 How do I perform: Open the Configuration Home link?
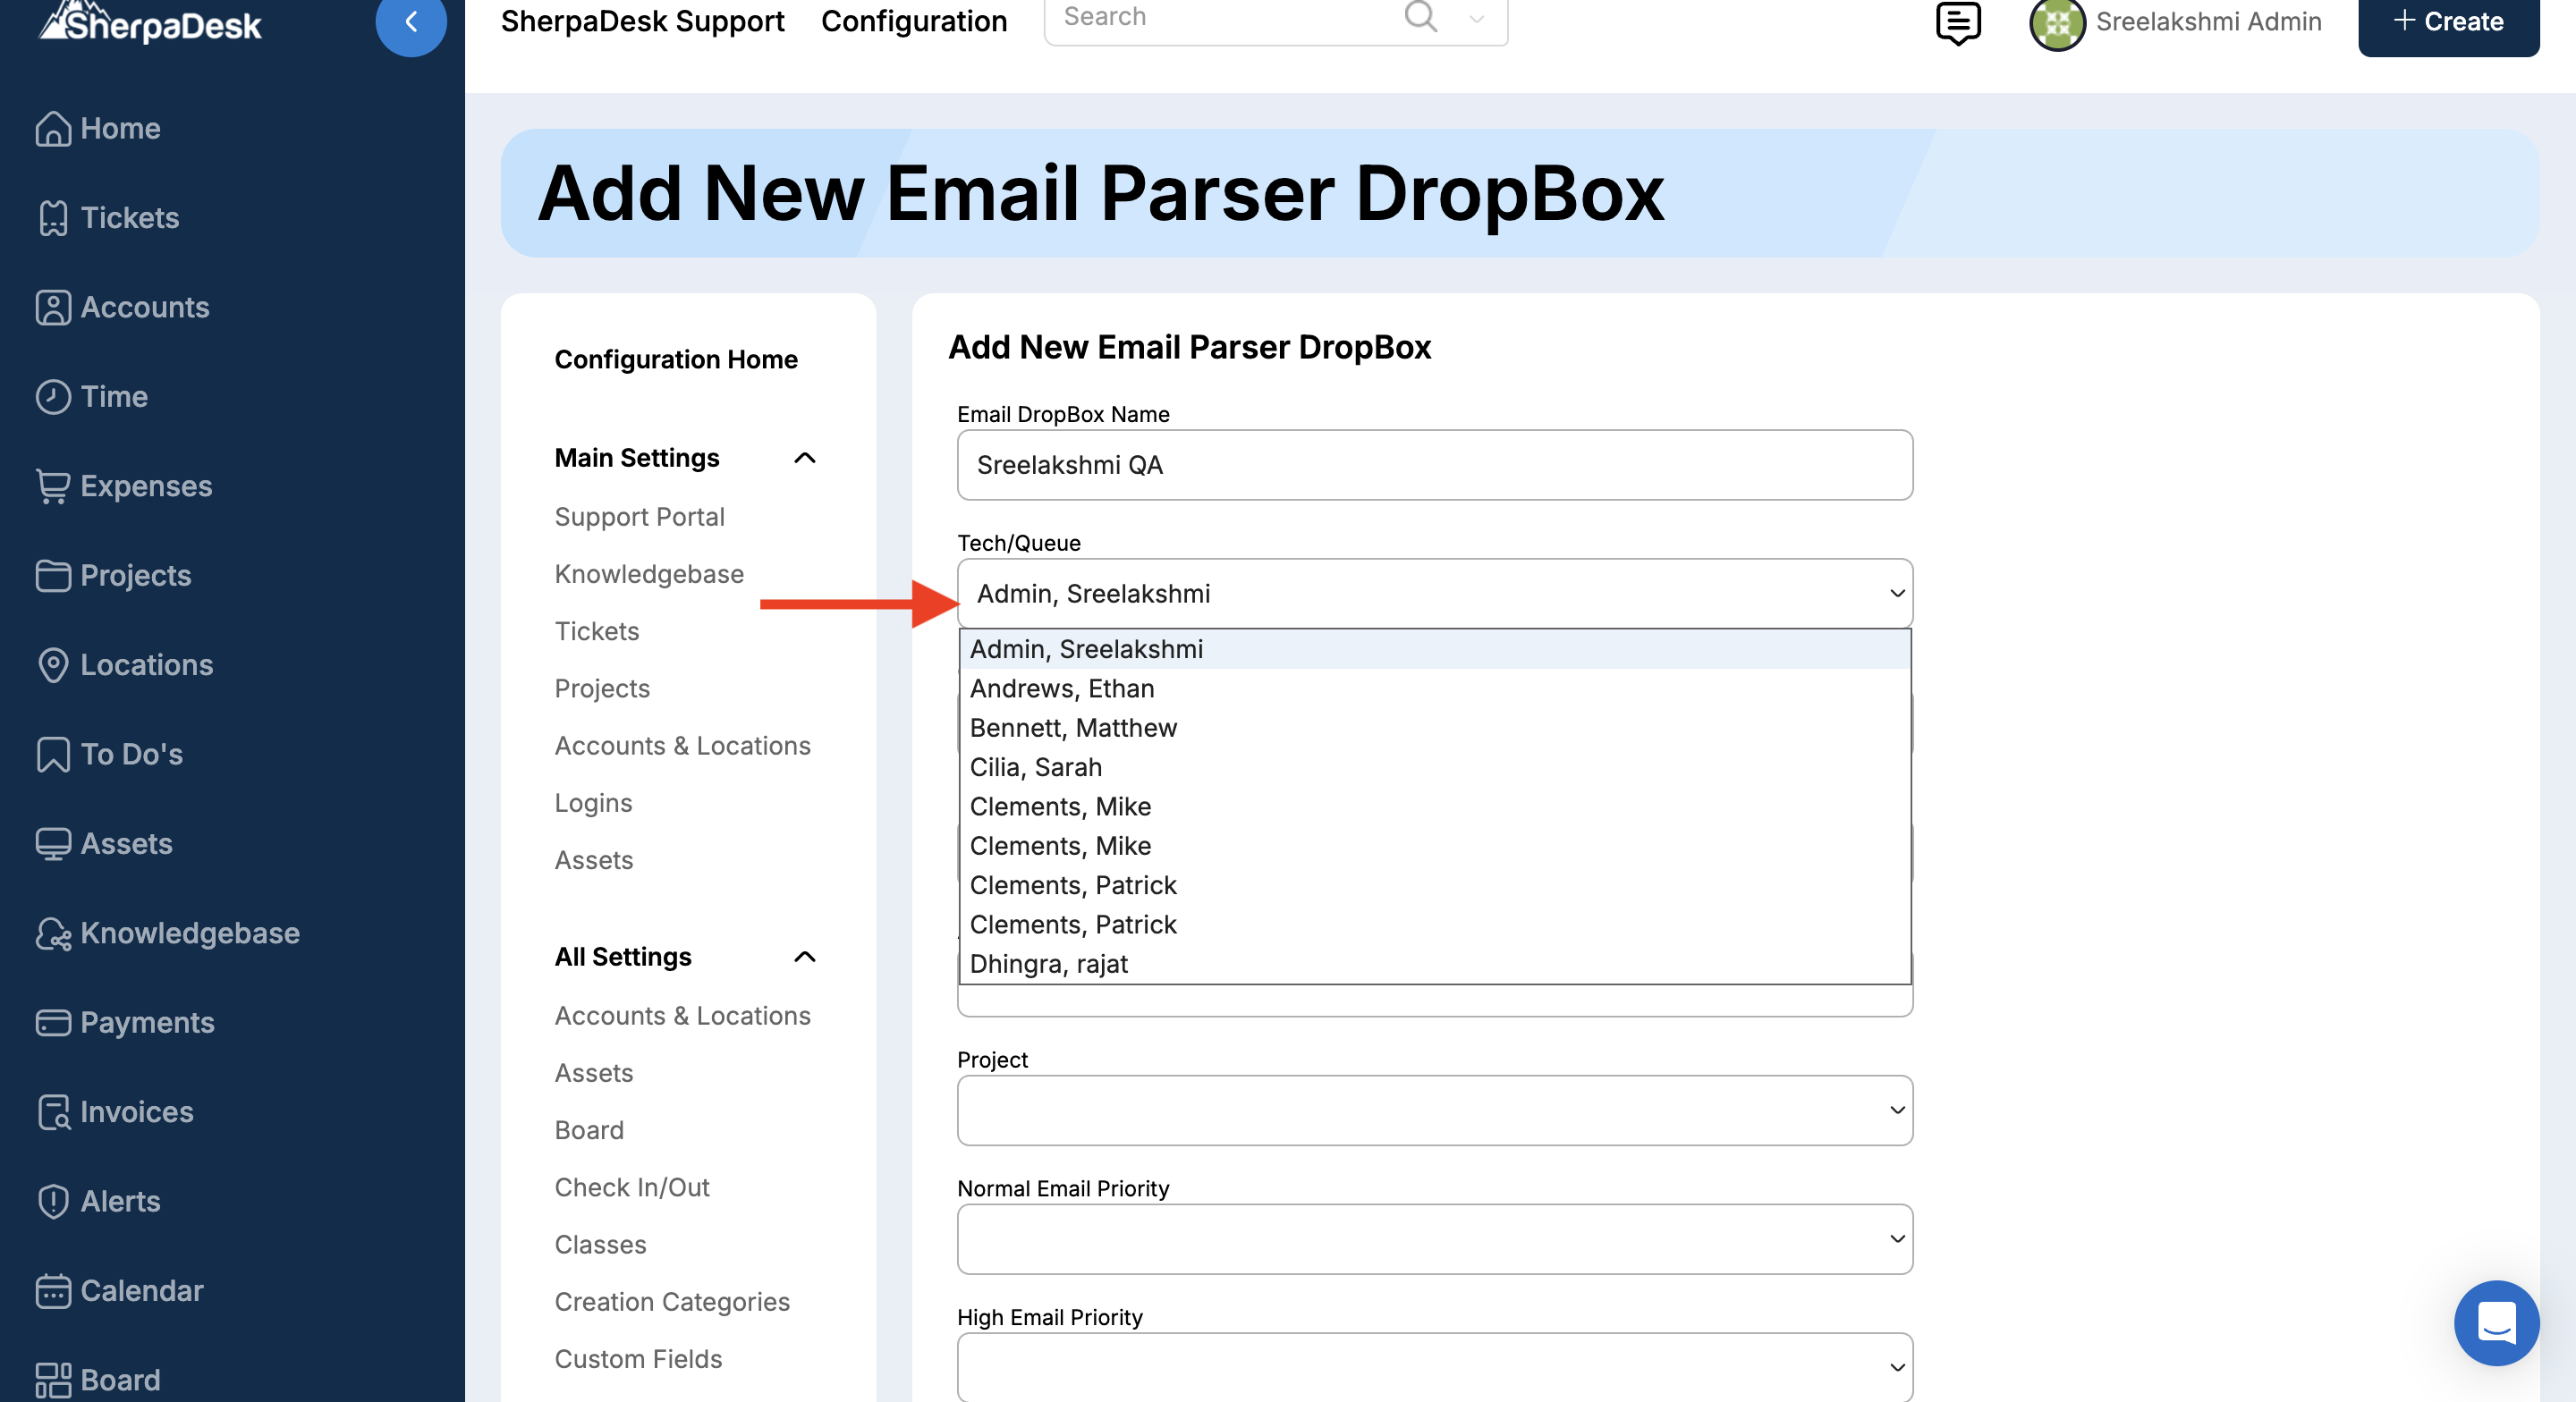point(676,359)
